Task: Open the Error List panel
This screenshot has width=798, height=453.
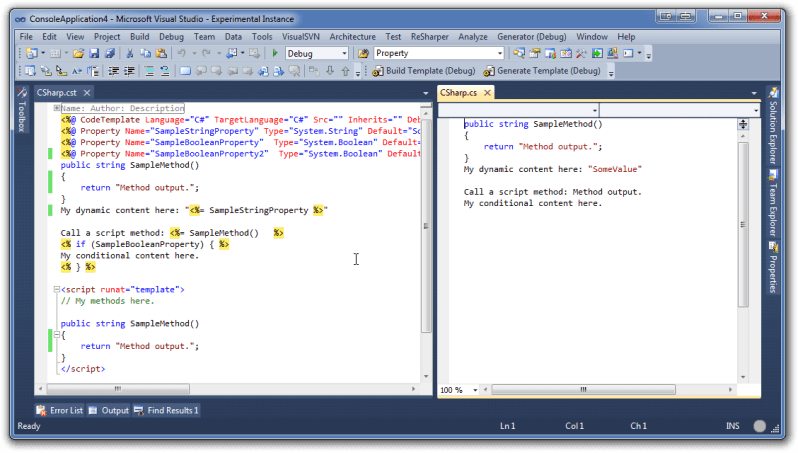Action: click(x=60, y=410)
